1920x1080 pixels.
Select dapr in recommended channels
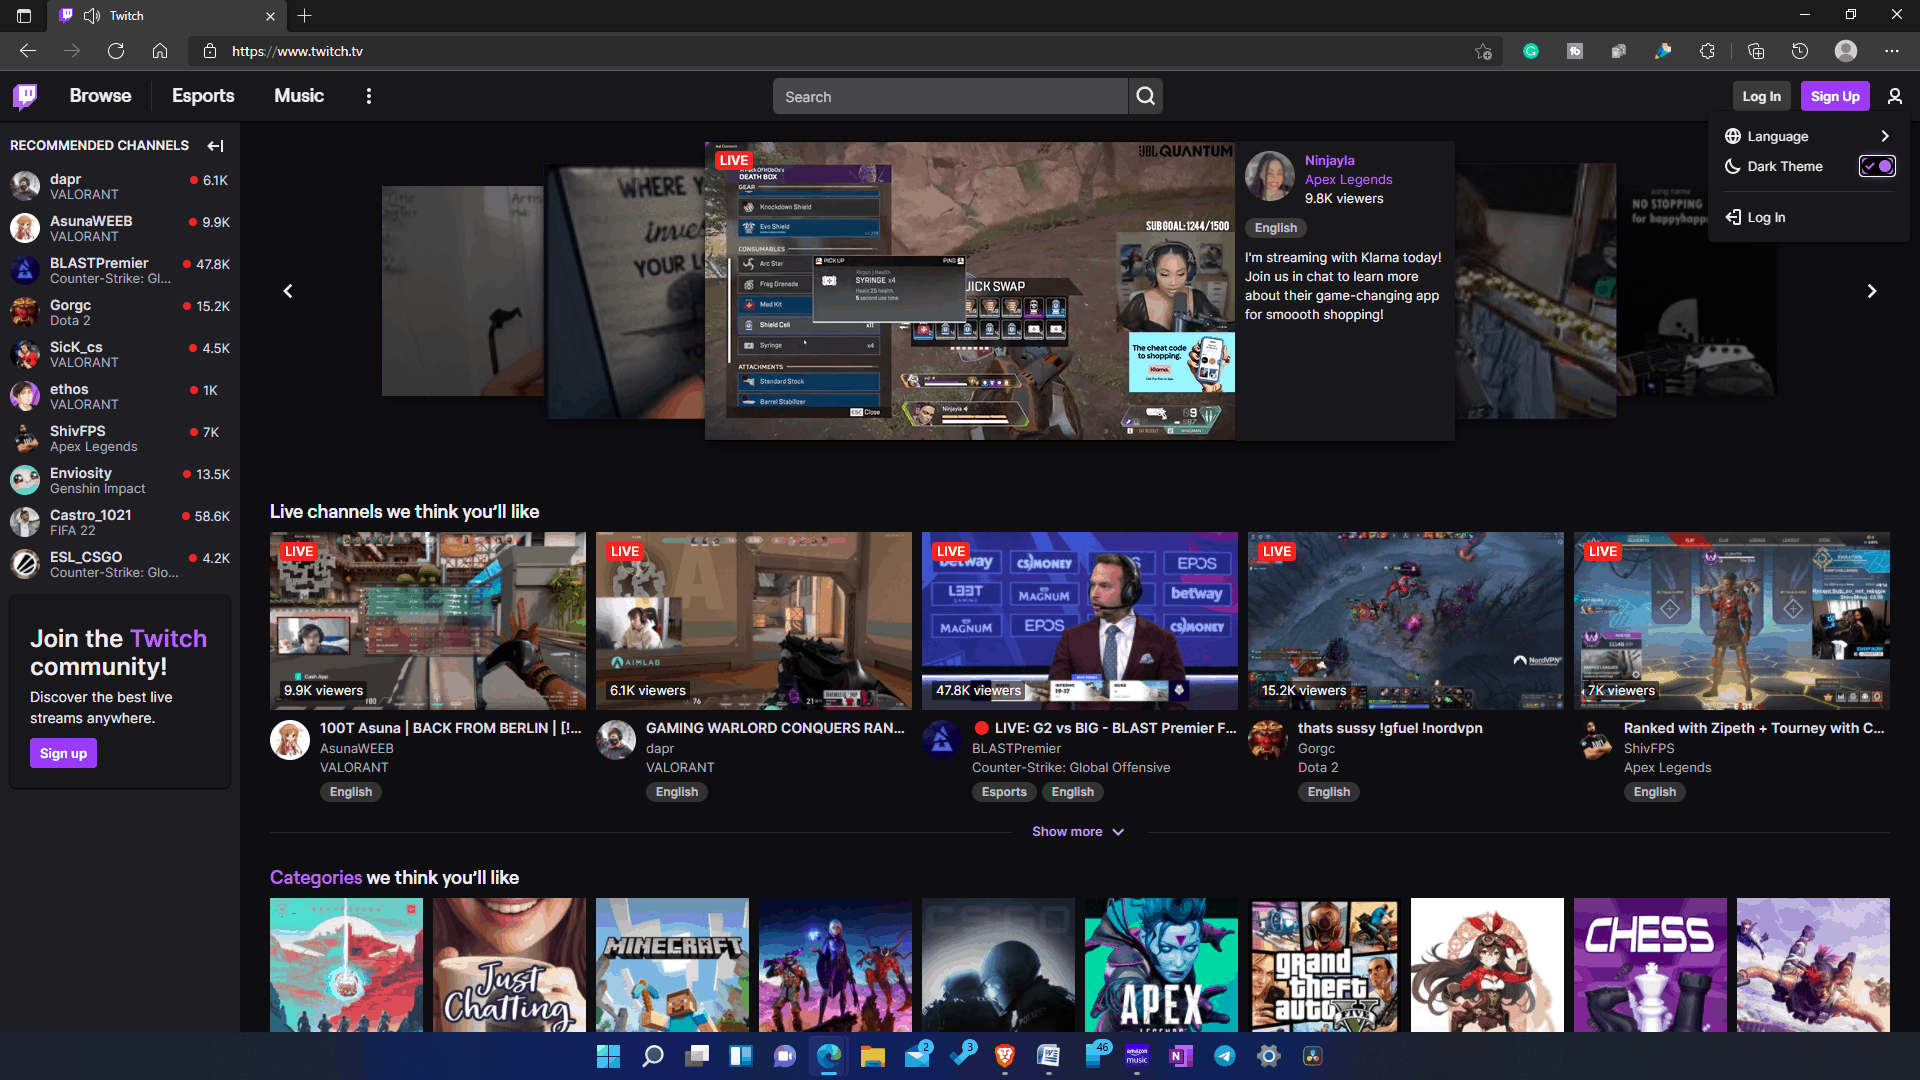(x=120, y=186)
